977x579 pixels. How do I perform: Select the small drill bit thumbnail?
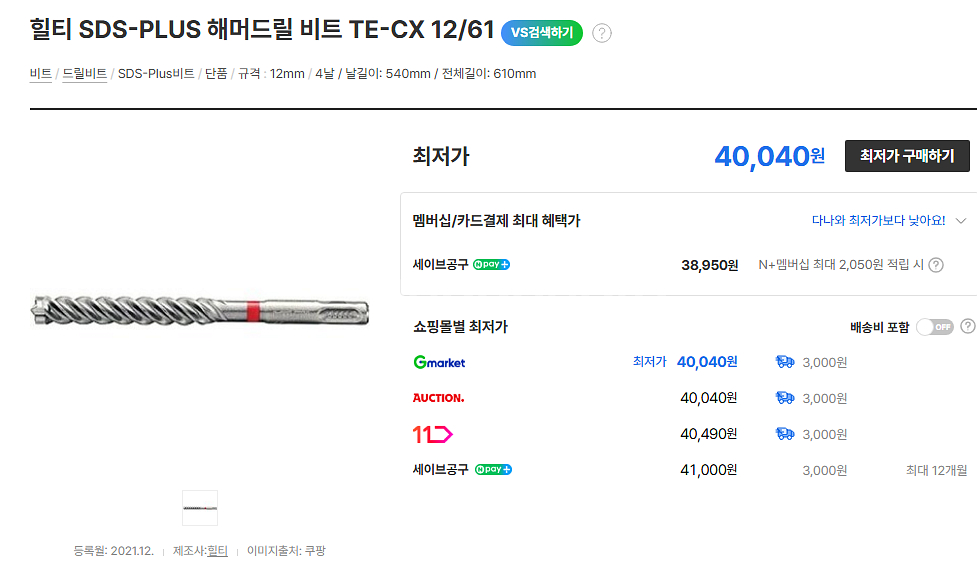click(200, 508)
